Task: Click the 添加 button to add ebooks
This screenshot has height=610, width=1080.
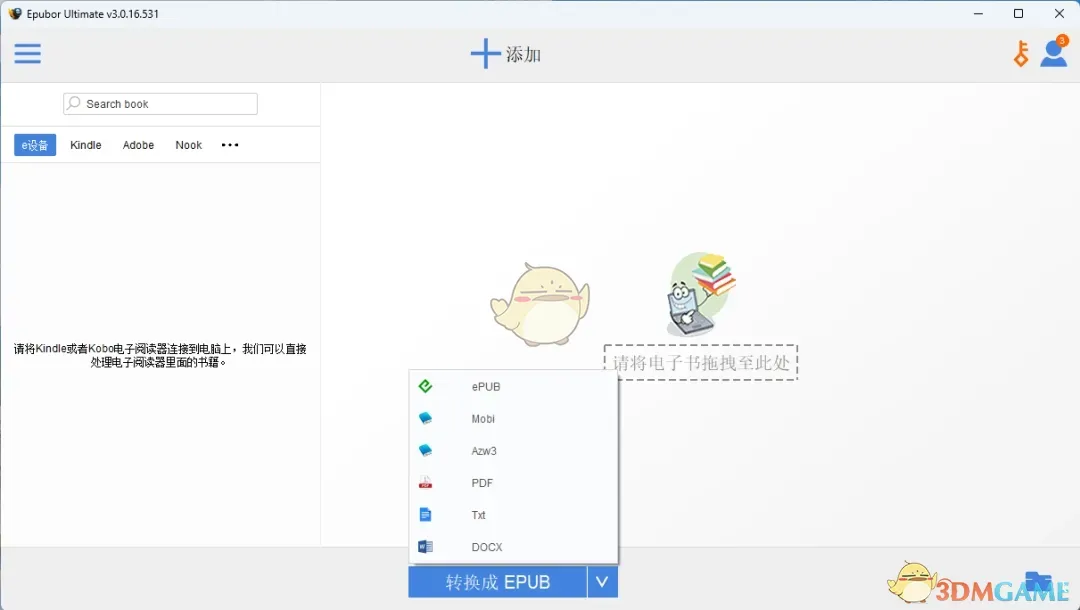Action: pos(506,53)
